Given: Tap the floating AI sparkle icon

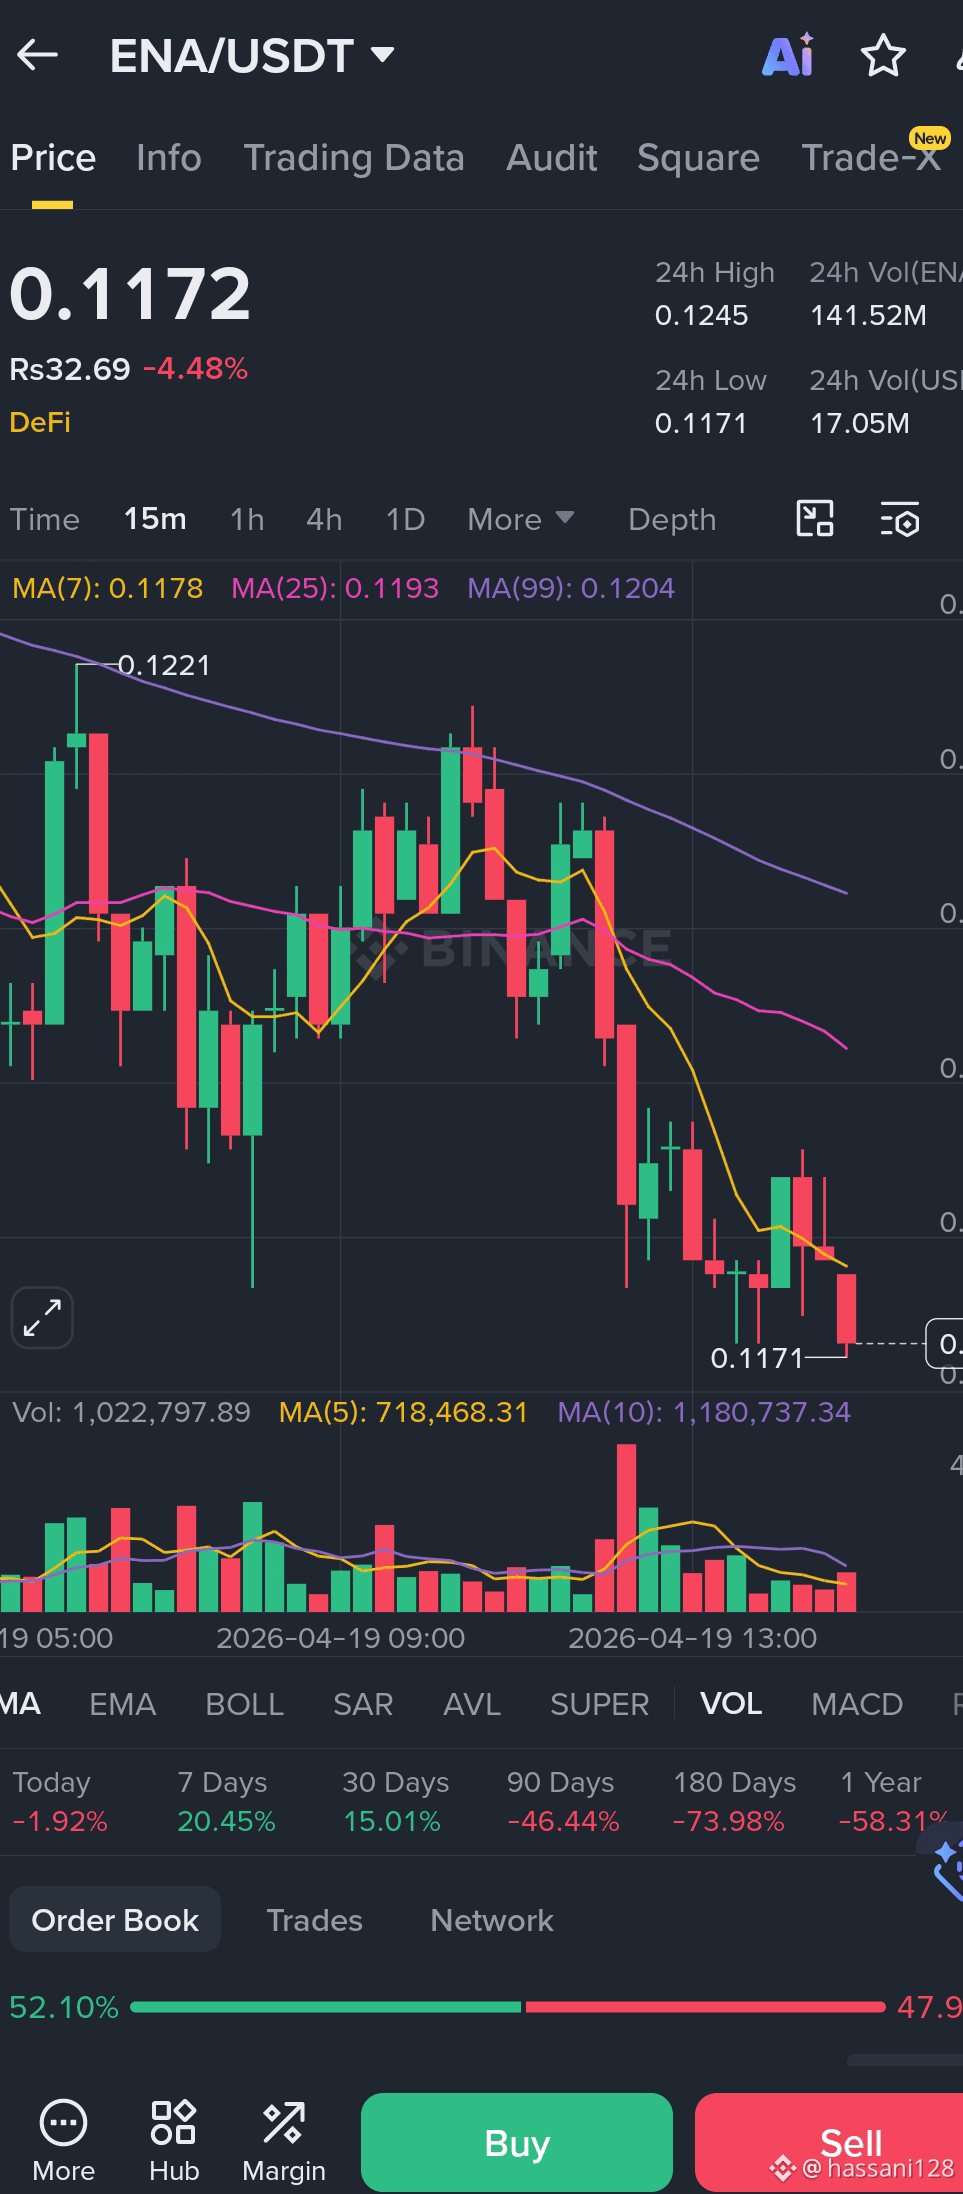Looking at the screenshot, I should pos(944,1865).
